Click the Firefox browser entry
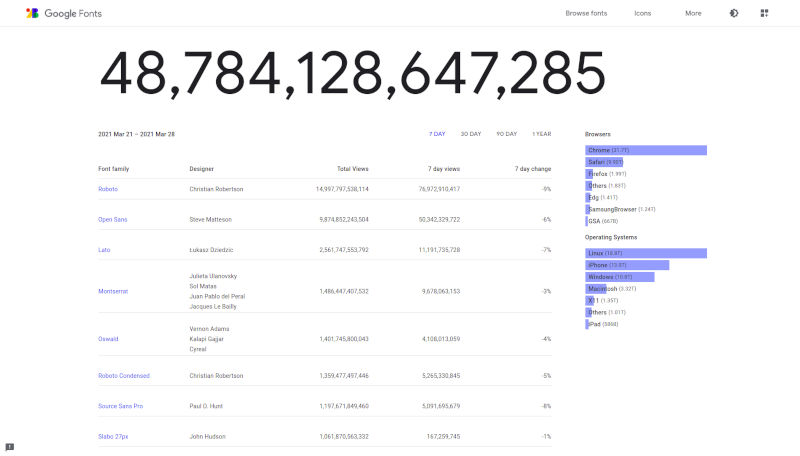 click(606, 174)
